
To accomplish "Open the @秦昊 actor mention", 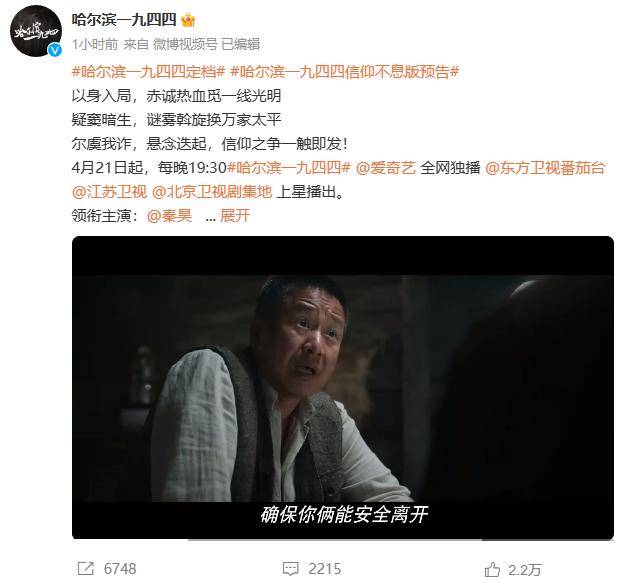I will click(169, 216).
